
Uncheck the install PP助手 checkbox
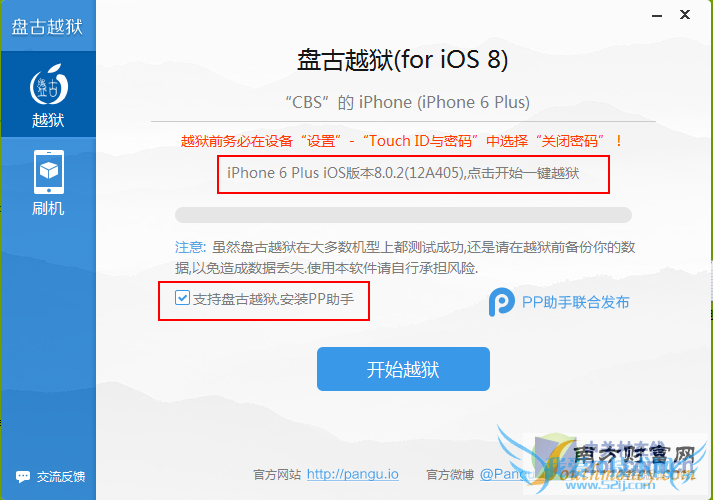coord(182,298)
